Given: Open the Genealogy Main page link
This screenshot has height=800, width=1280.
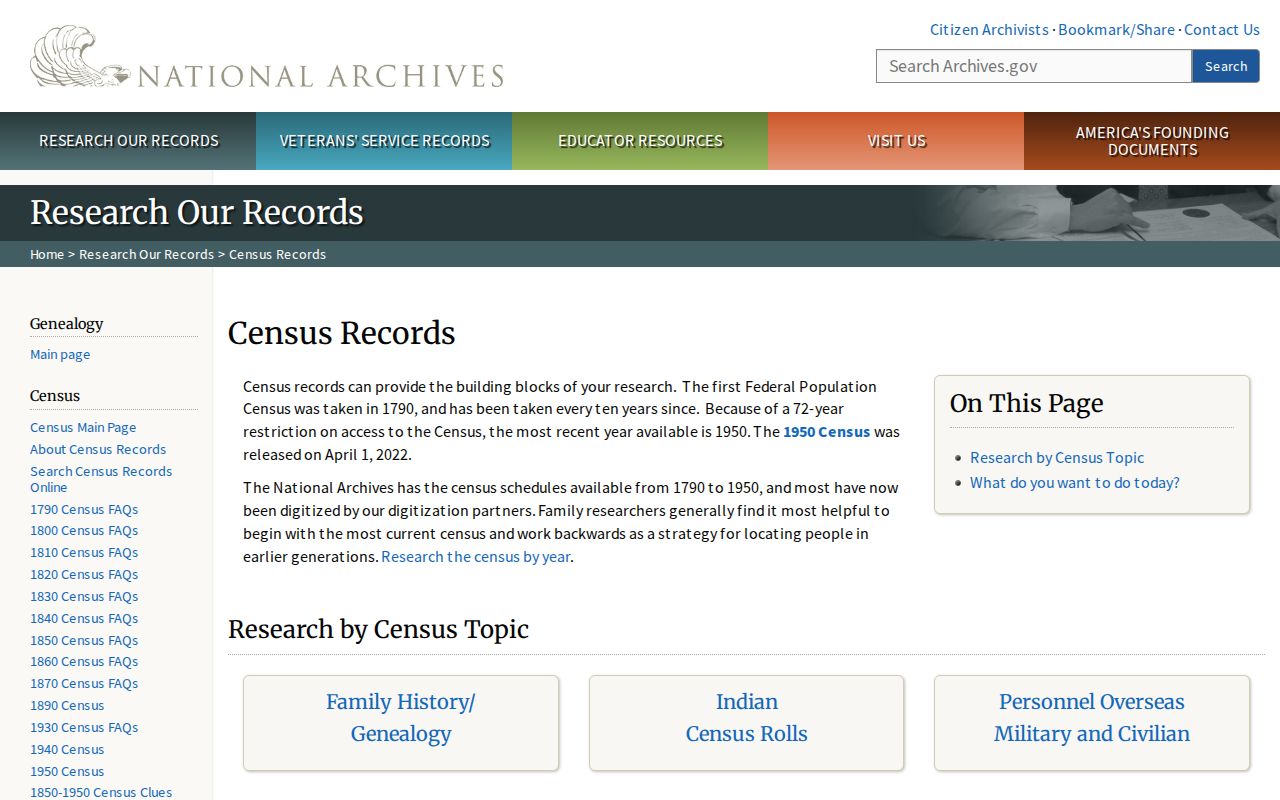Looking at the screenshot, I should click(x=60, y=355).
